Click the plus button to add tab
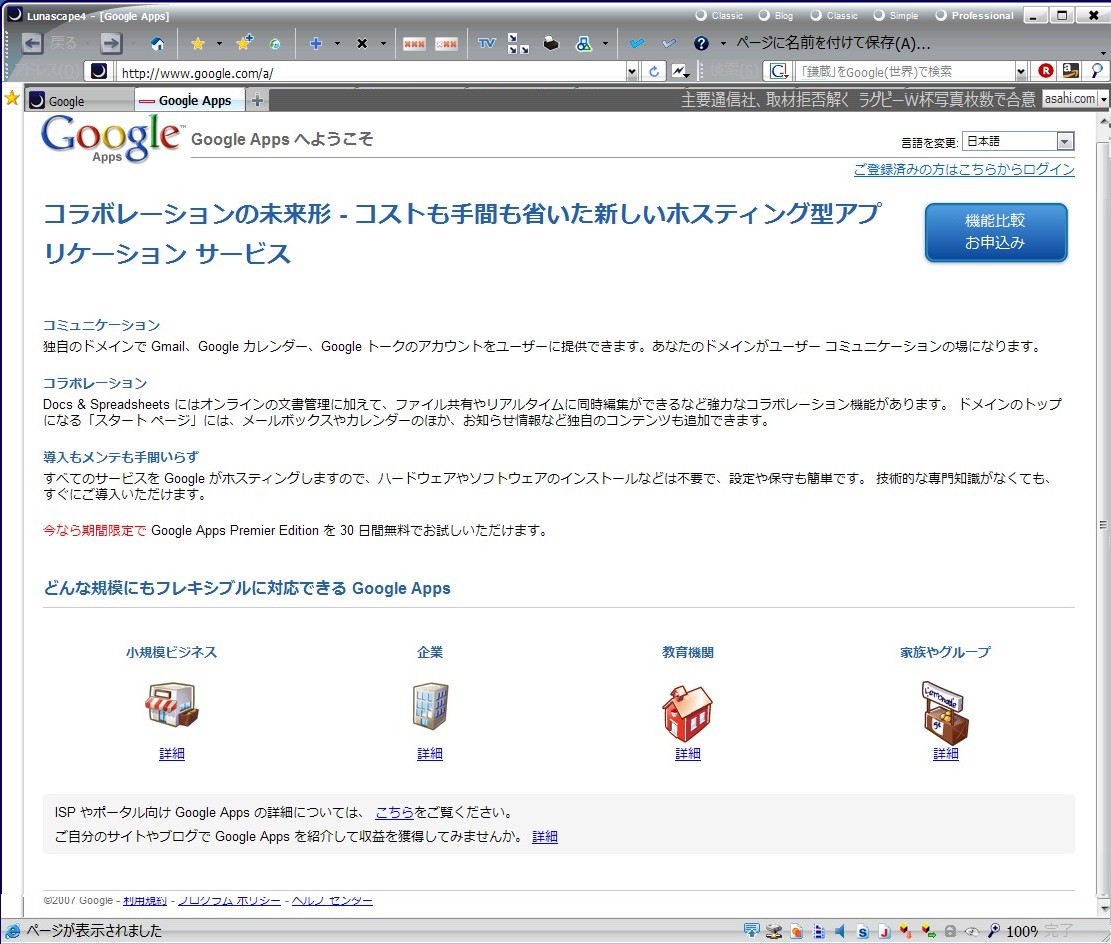The image size is (1111, 944). 257,101
